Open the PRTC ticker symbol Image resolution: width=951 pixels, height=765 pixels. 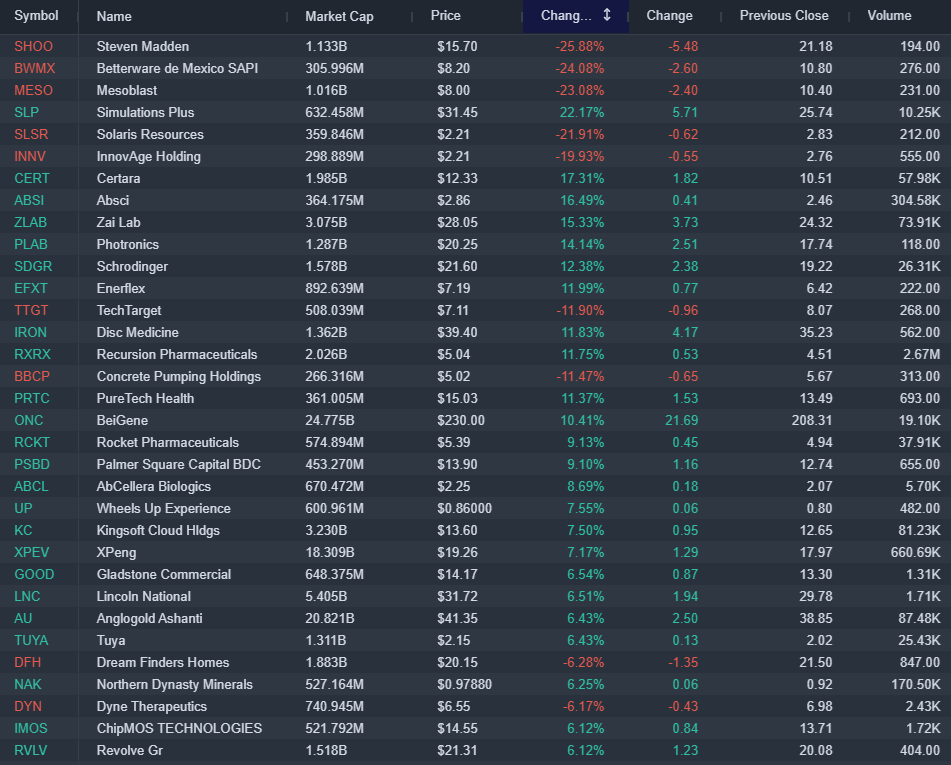coord(32,398)
